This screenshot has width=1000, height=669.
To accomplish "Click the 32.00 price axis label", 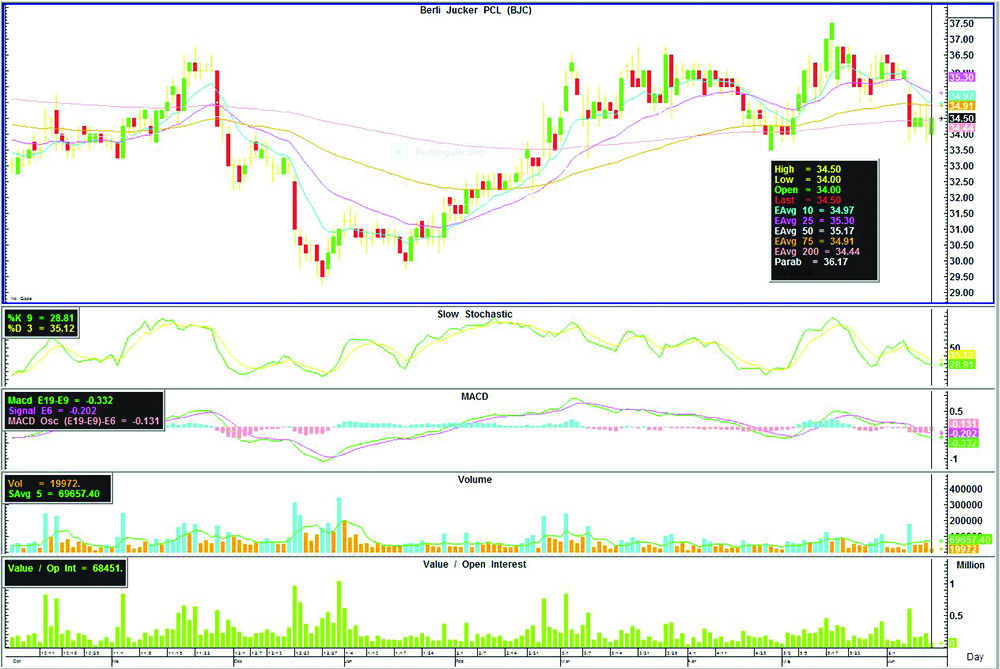I will pyautogui.click(x=962, y=198).
